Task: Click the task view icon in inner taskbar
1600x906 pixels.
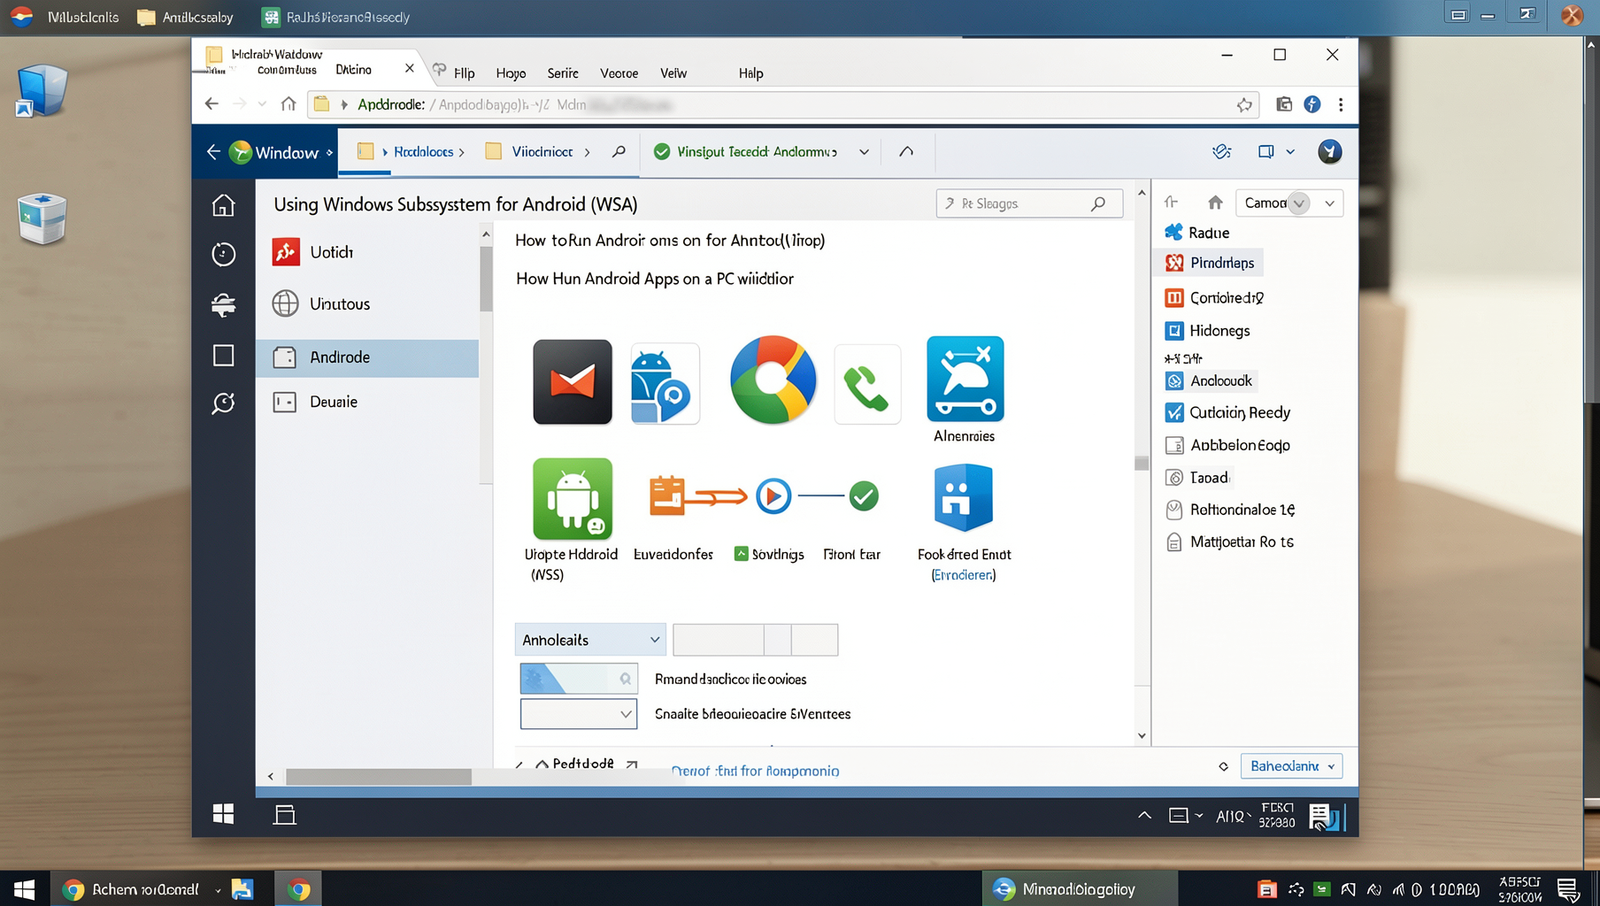Action: click(x=285, y=814)
